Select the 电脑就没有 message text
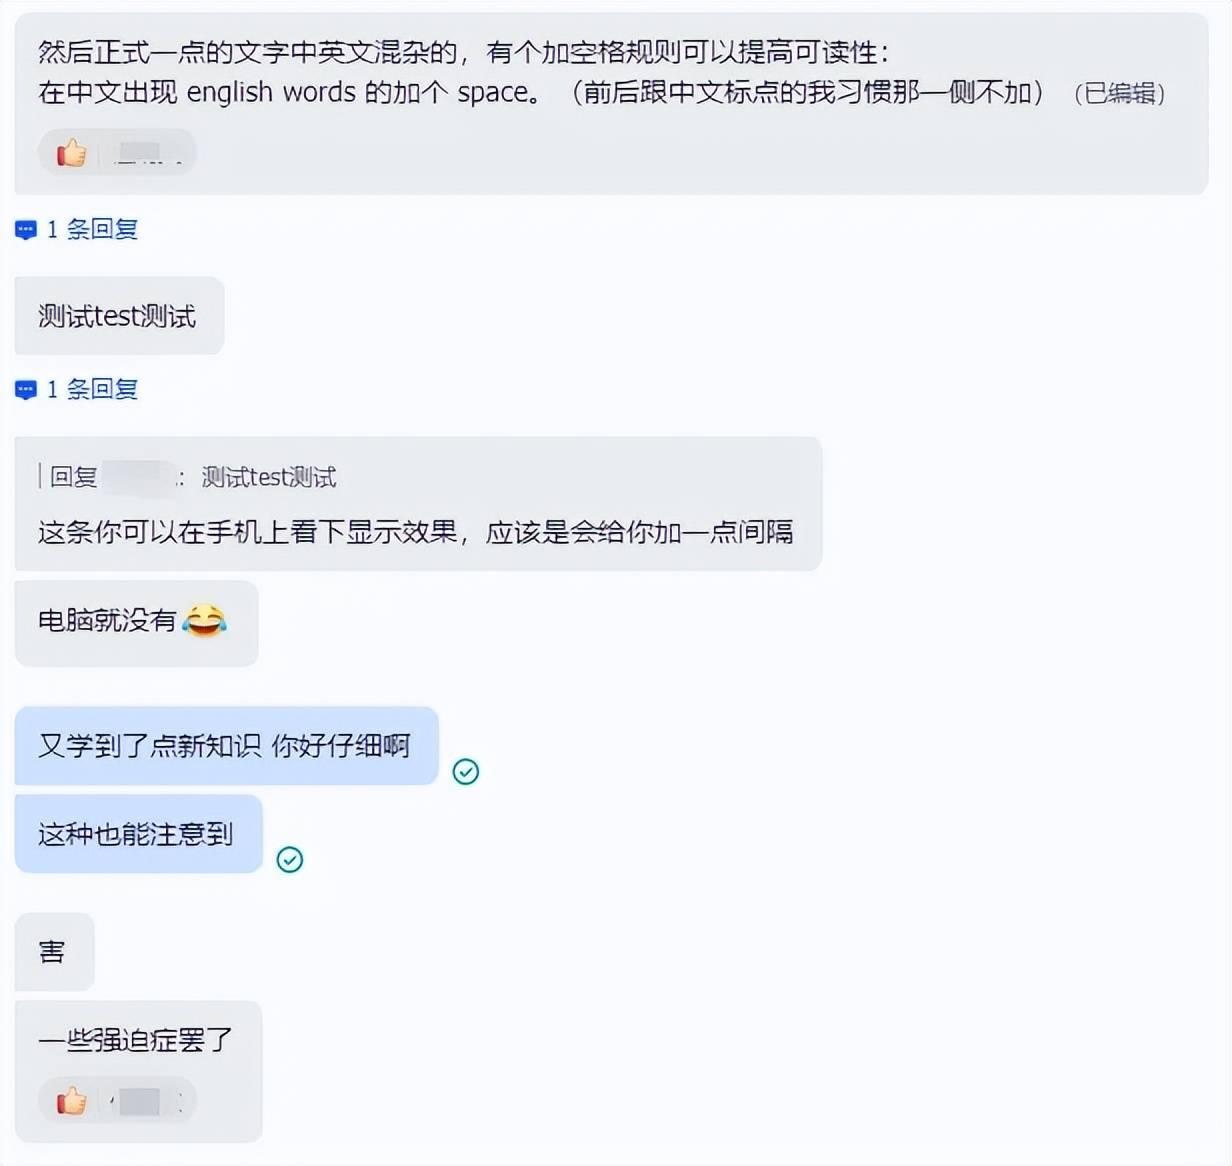Viewport: 1232px width, 1166px height. 107,621
